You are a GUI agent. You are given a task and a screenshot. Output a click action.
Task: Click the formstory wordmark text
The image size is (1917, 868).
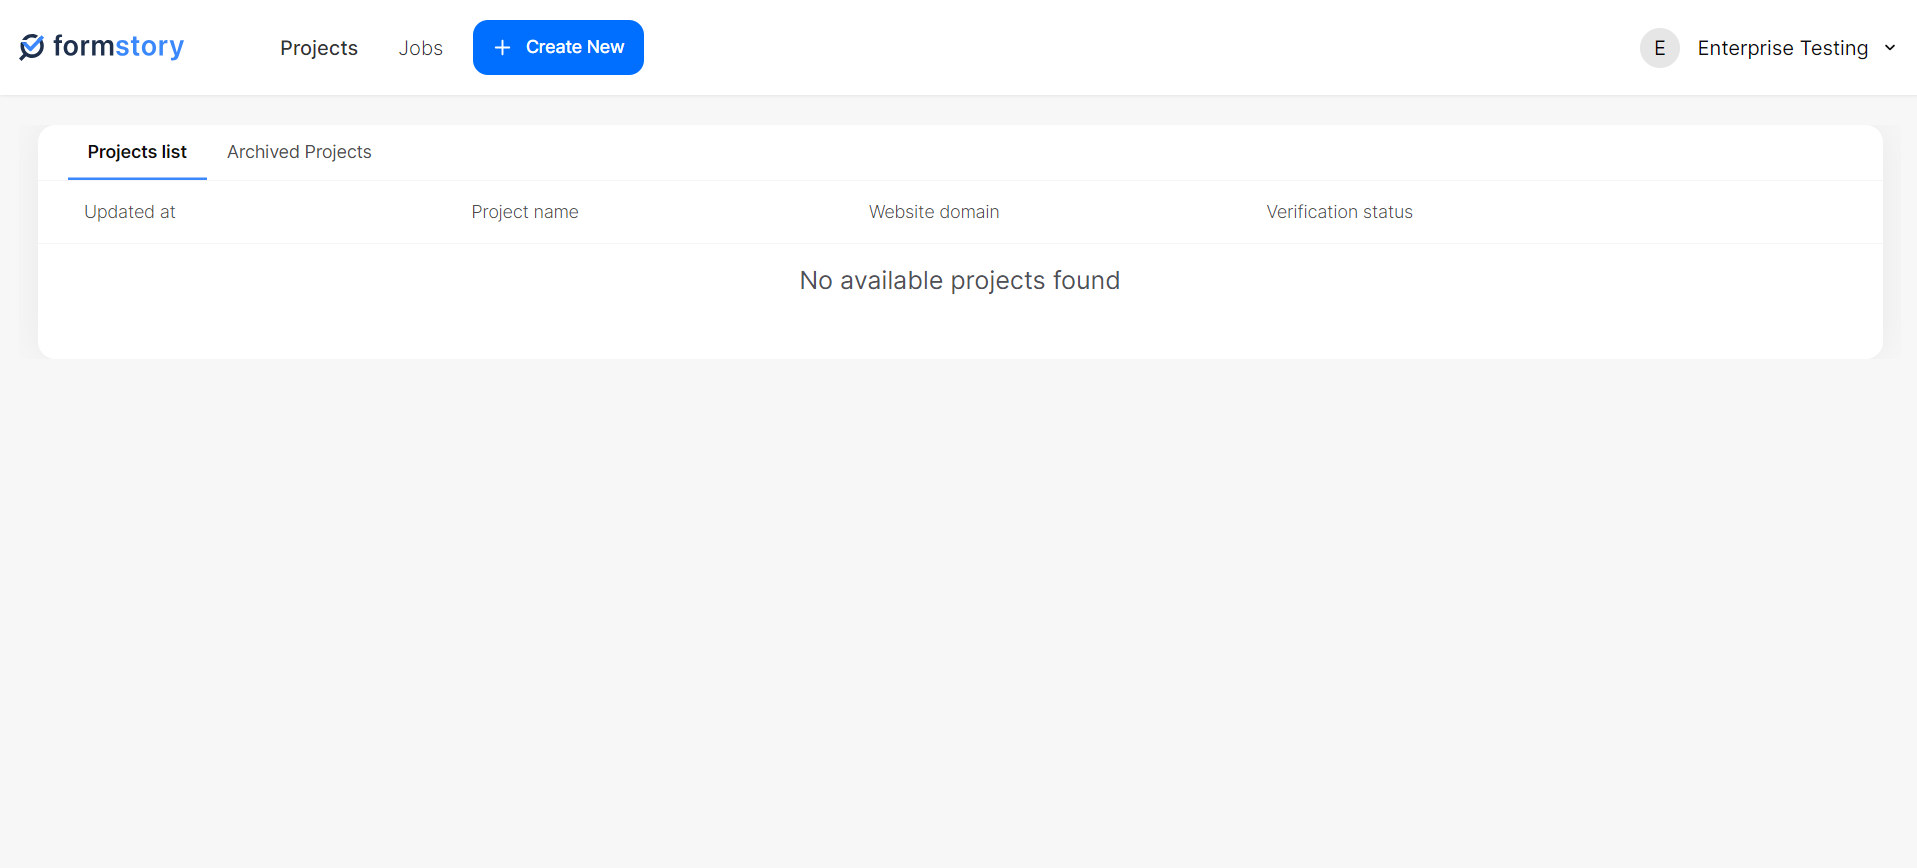point(118,47)
